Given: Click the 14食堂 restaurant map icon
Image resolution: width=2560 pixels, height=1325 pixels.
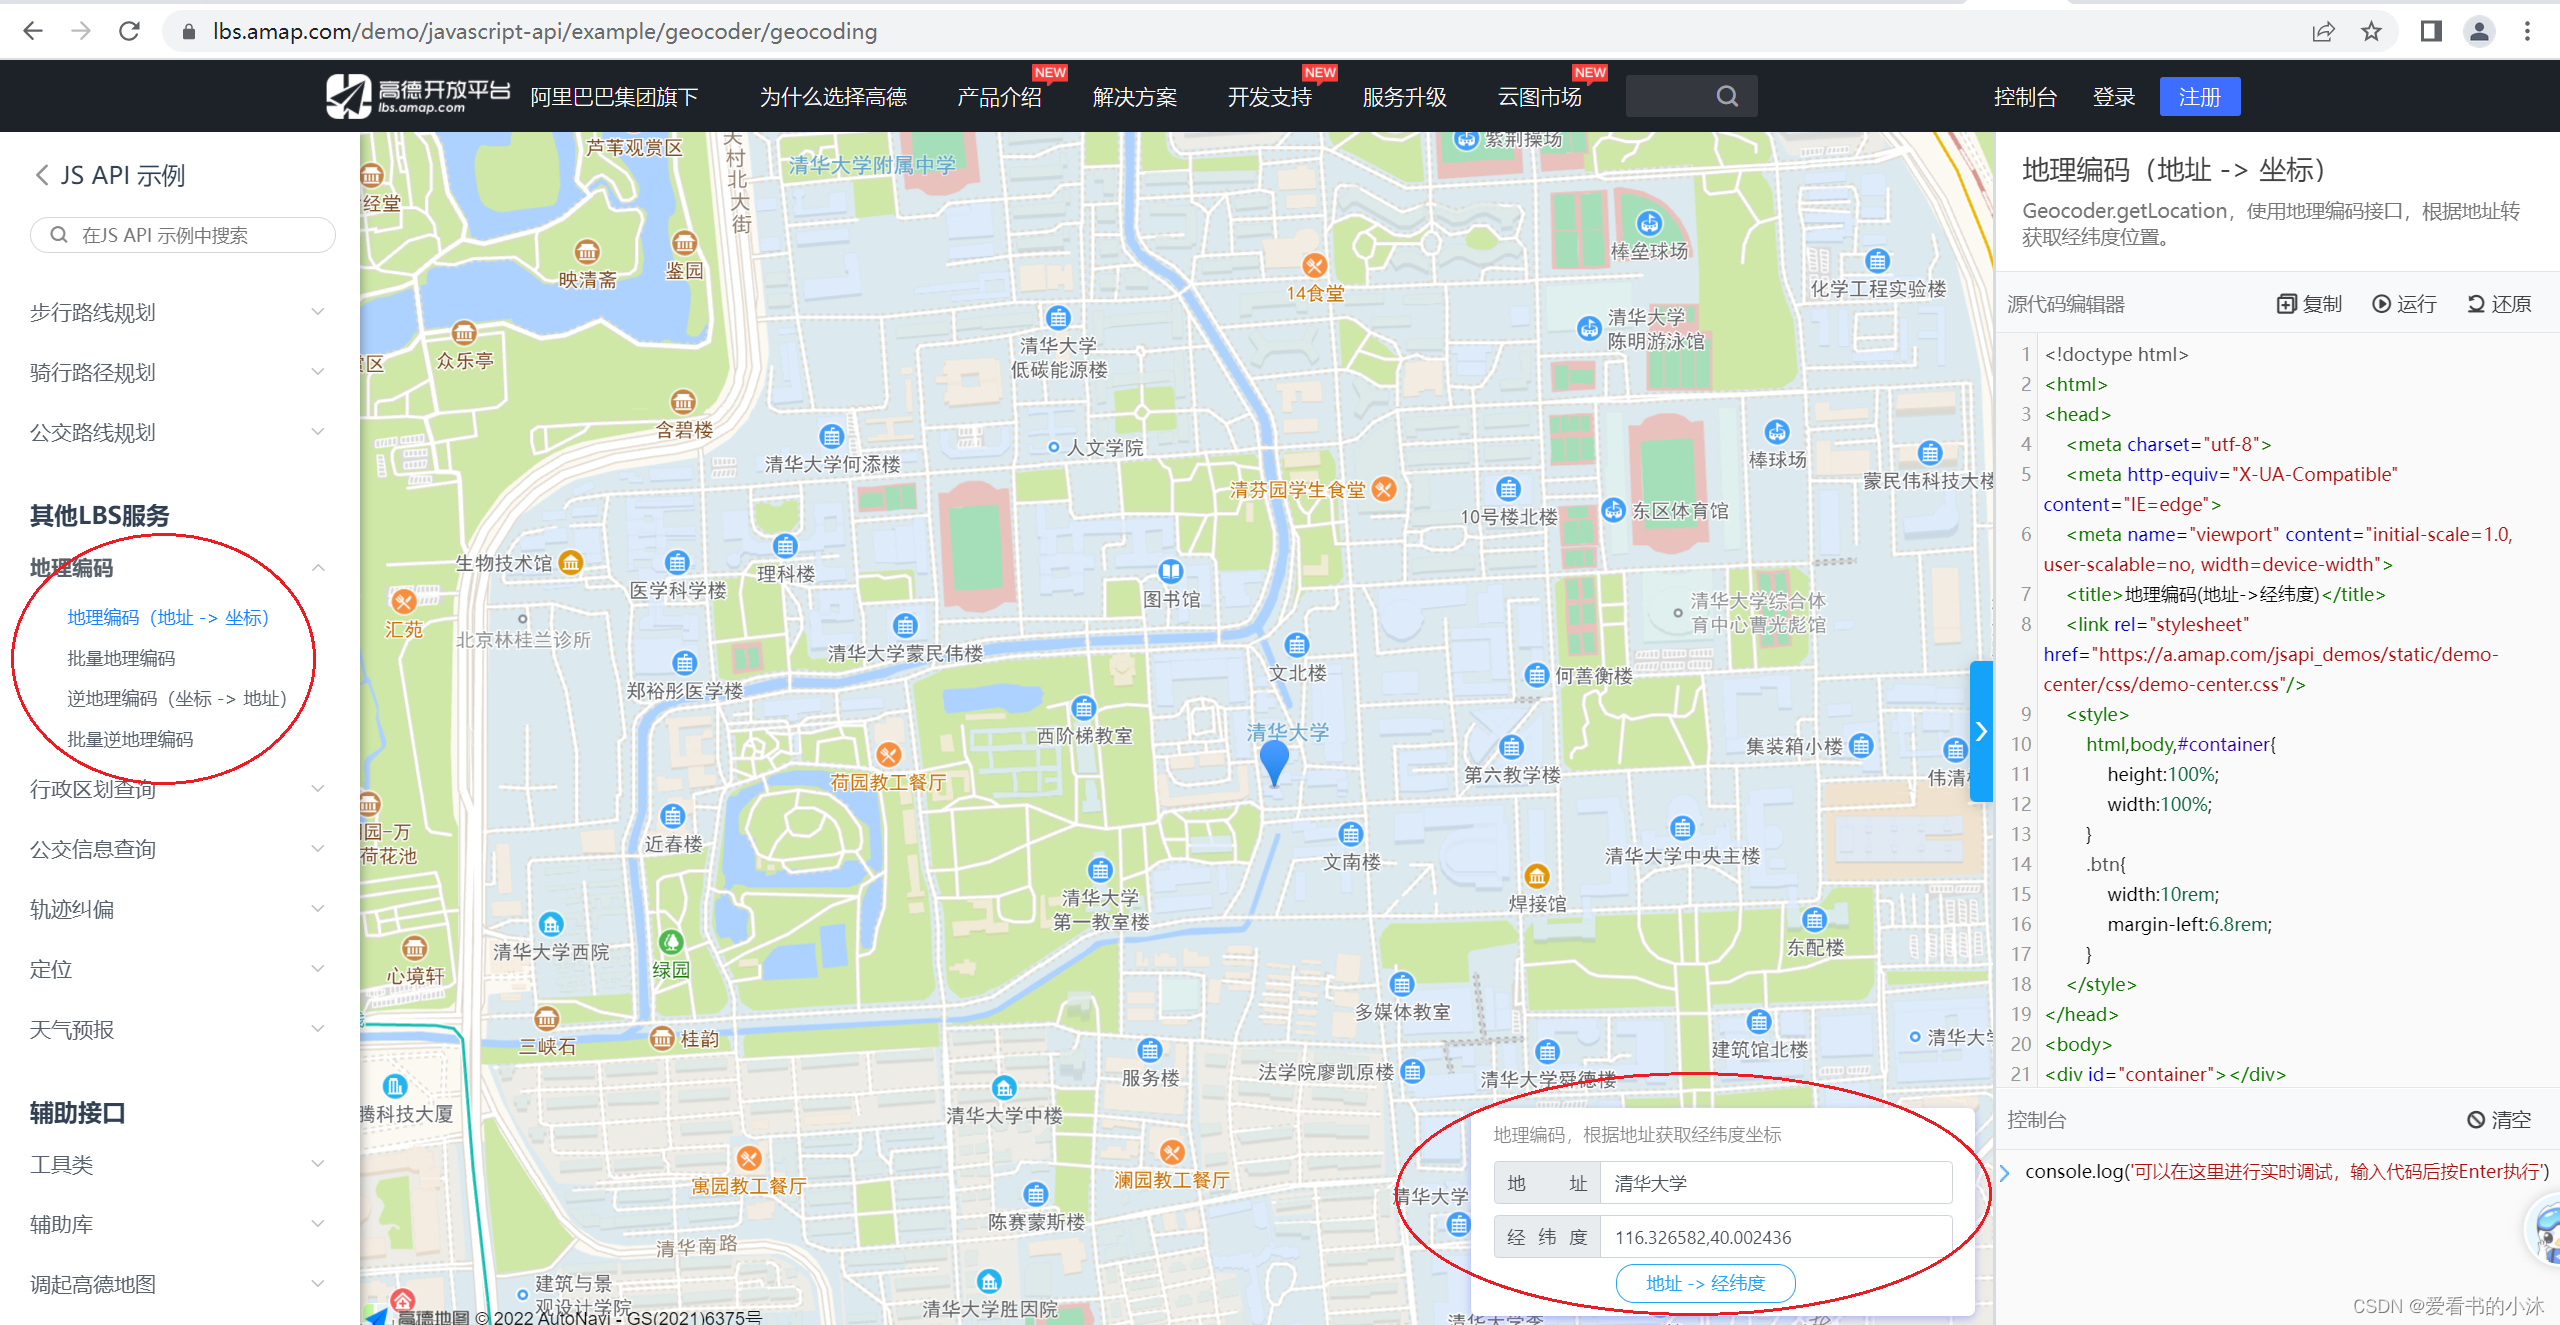Looking at the screenshot, I should 1315,265.
